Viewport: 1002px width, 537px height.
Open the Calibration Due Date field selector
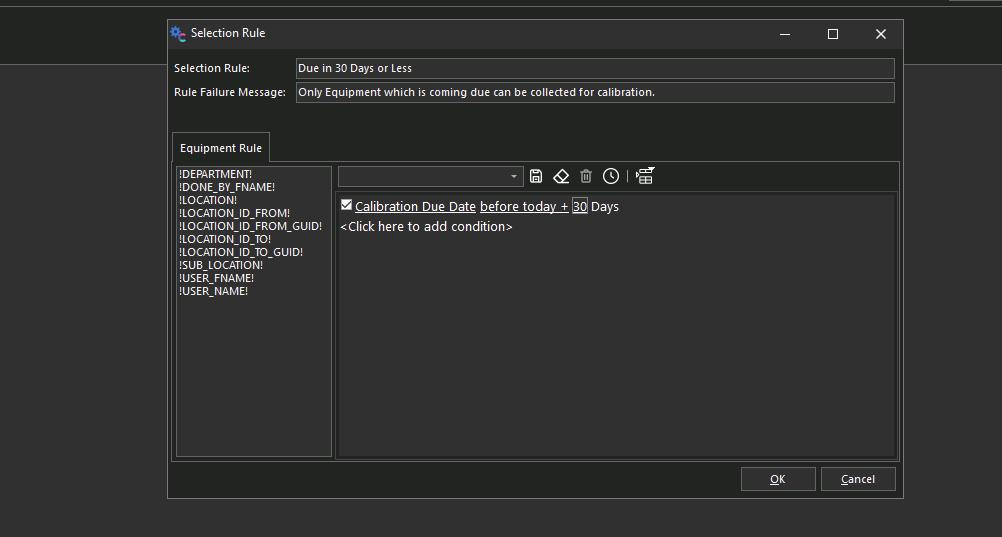[415, 207]
